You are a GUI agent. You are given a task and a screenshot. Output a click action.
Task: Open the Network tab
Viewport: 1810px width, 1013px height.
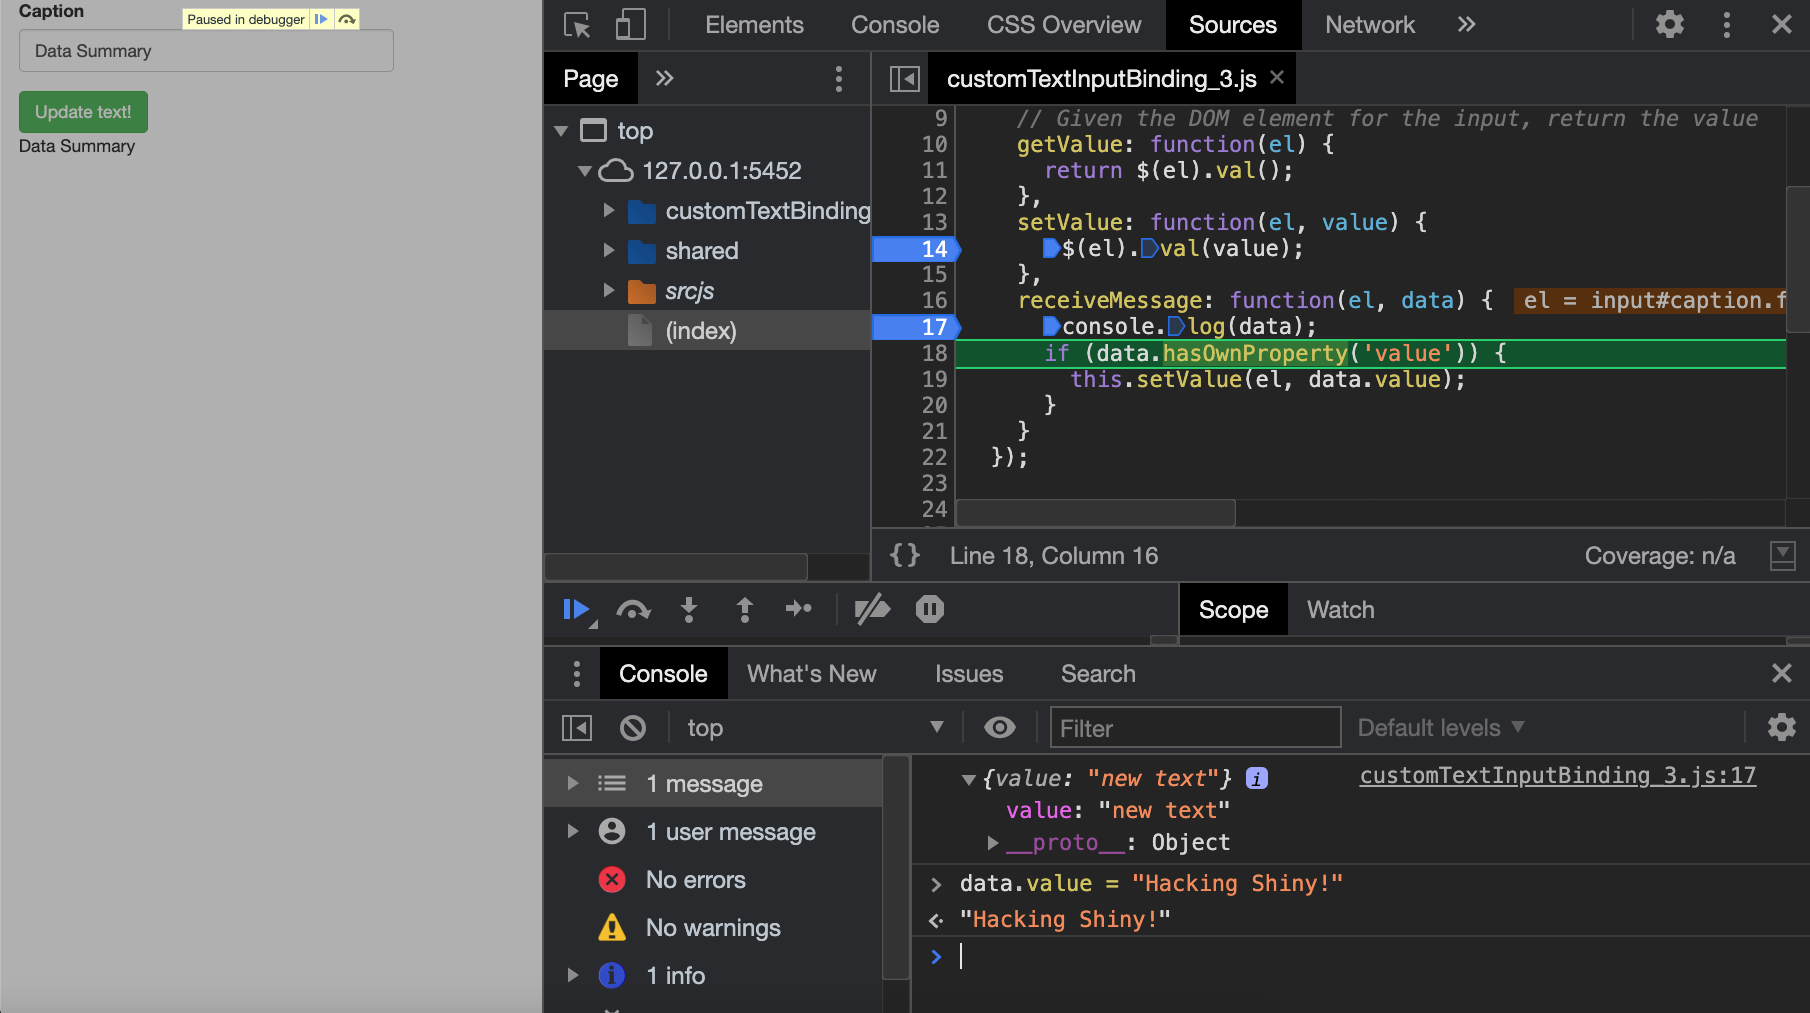1370,25
